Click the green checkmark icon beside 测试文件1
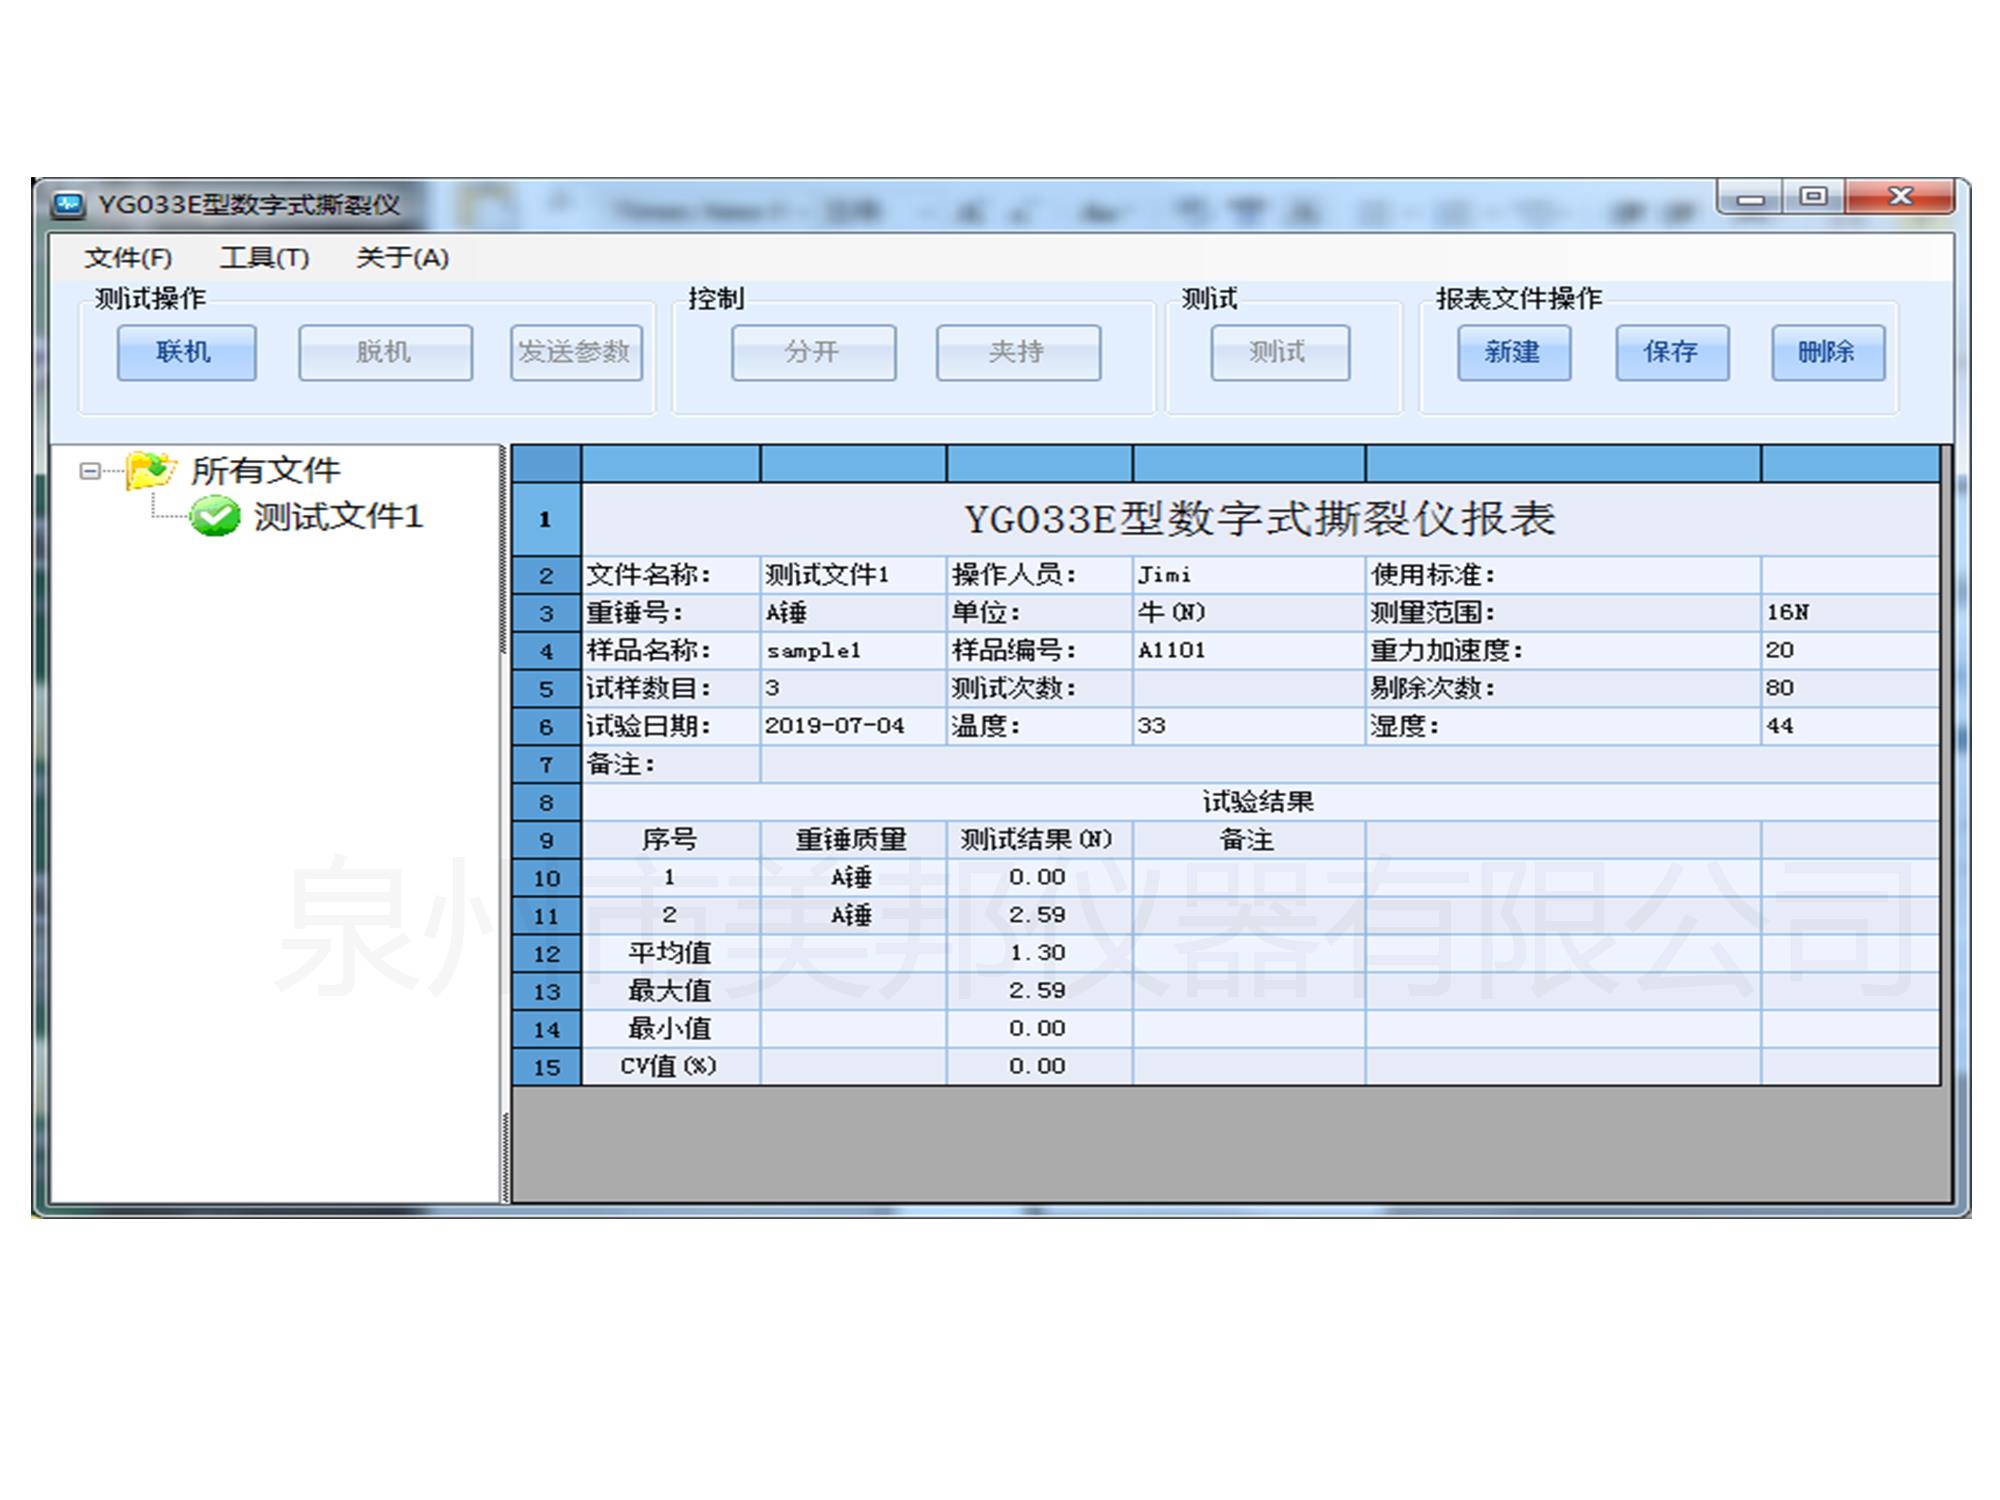The width and height of the screenshot is (2000, 1500). pos(214,517)
